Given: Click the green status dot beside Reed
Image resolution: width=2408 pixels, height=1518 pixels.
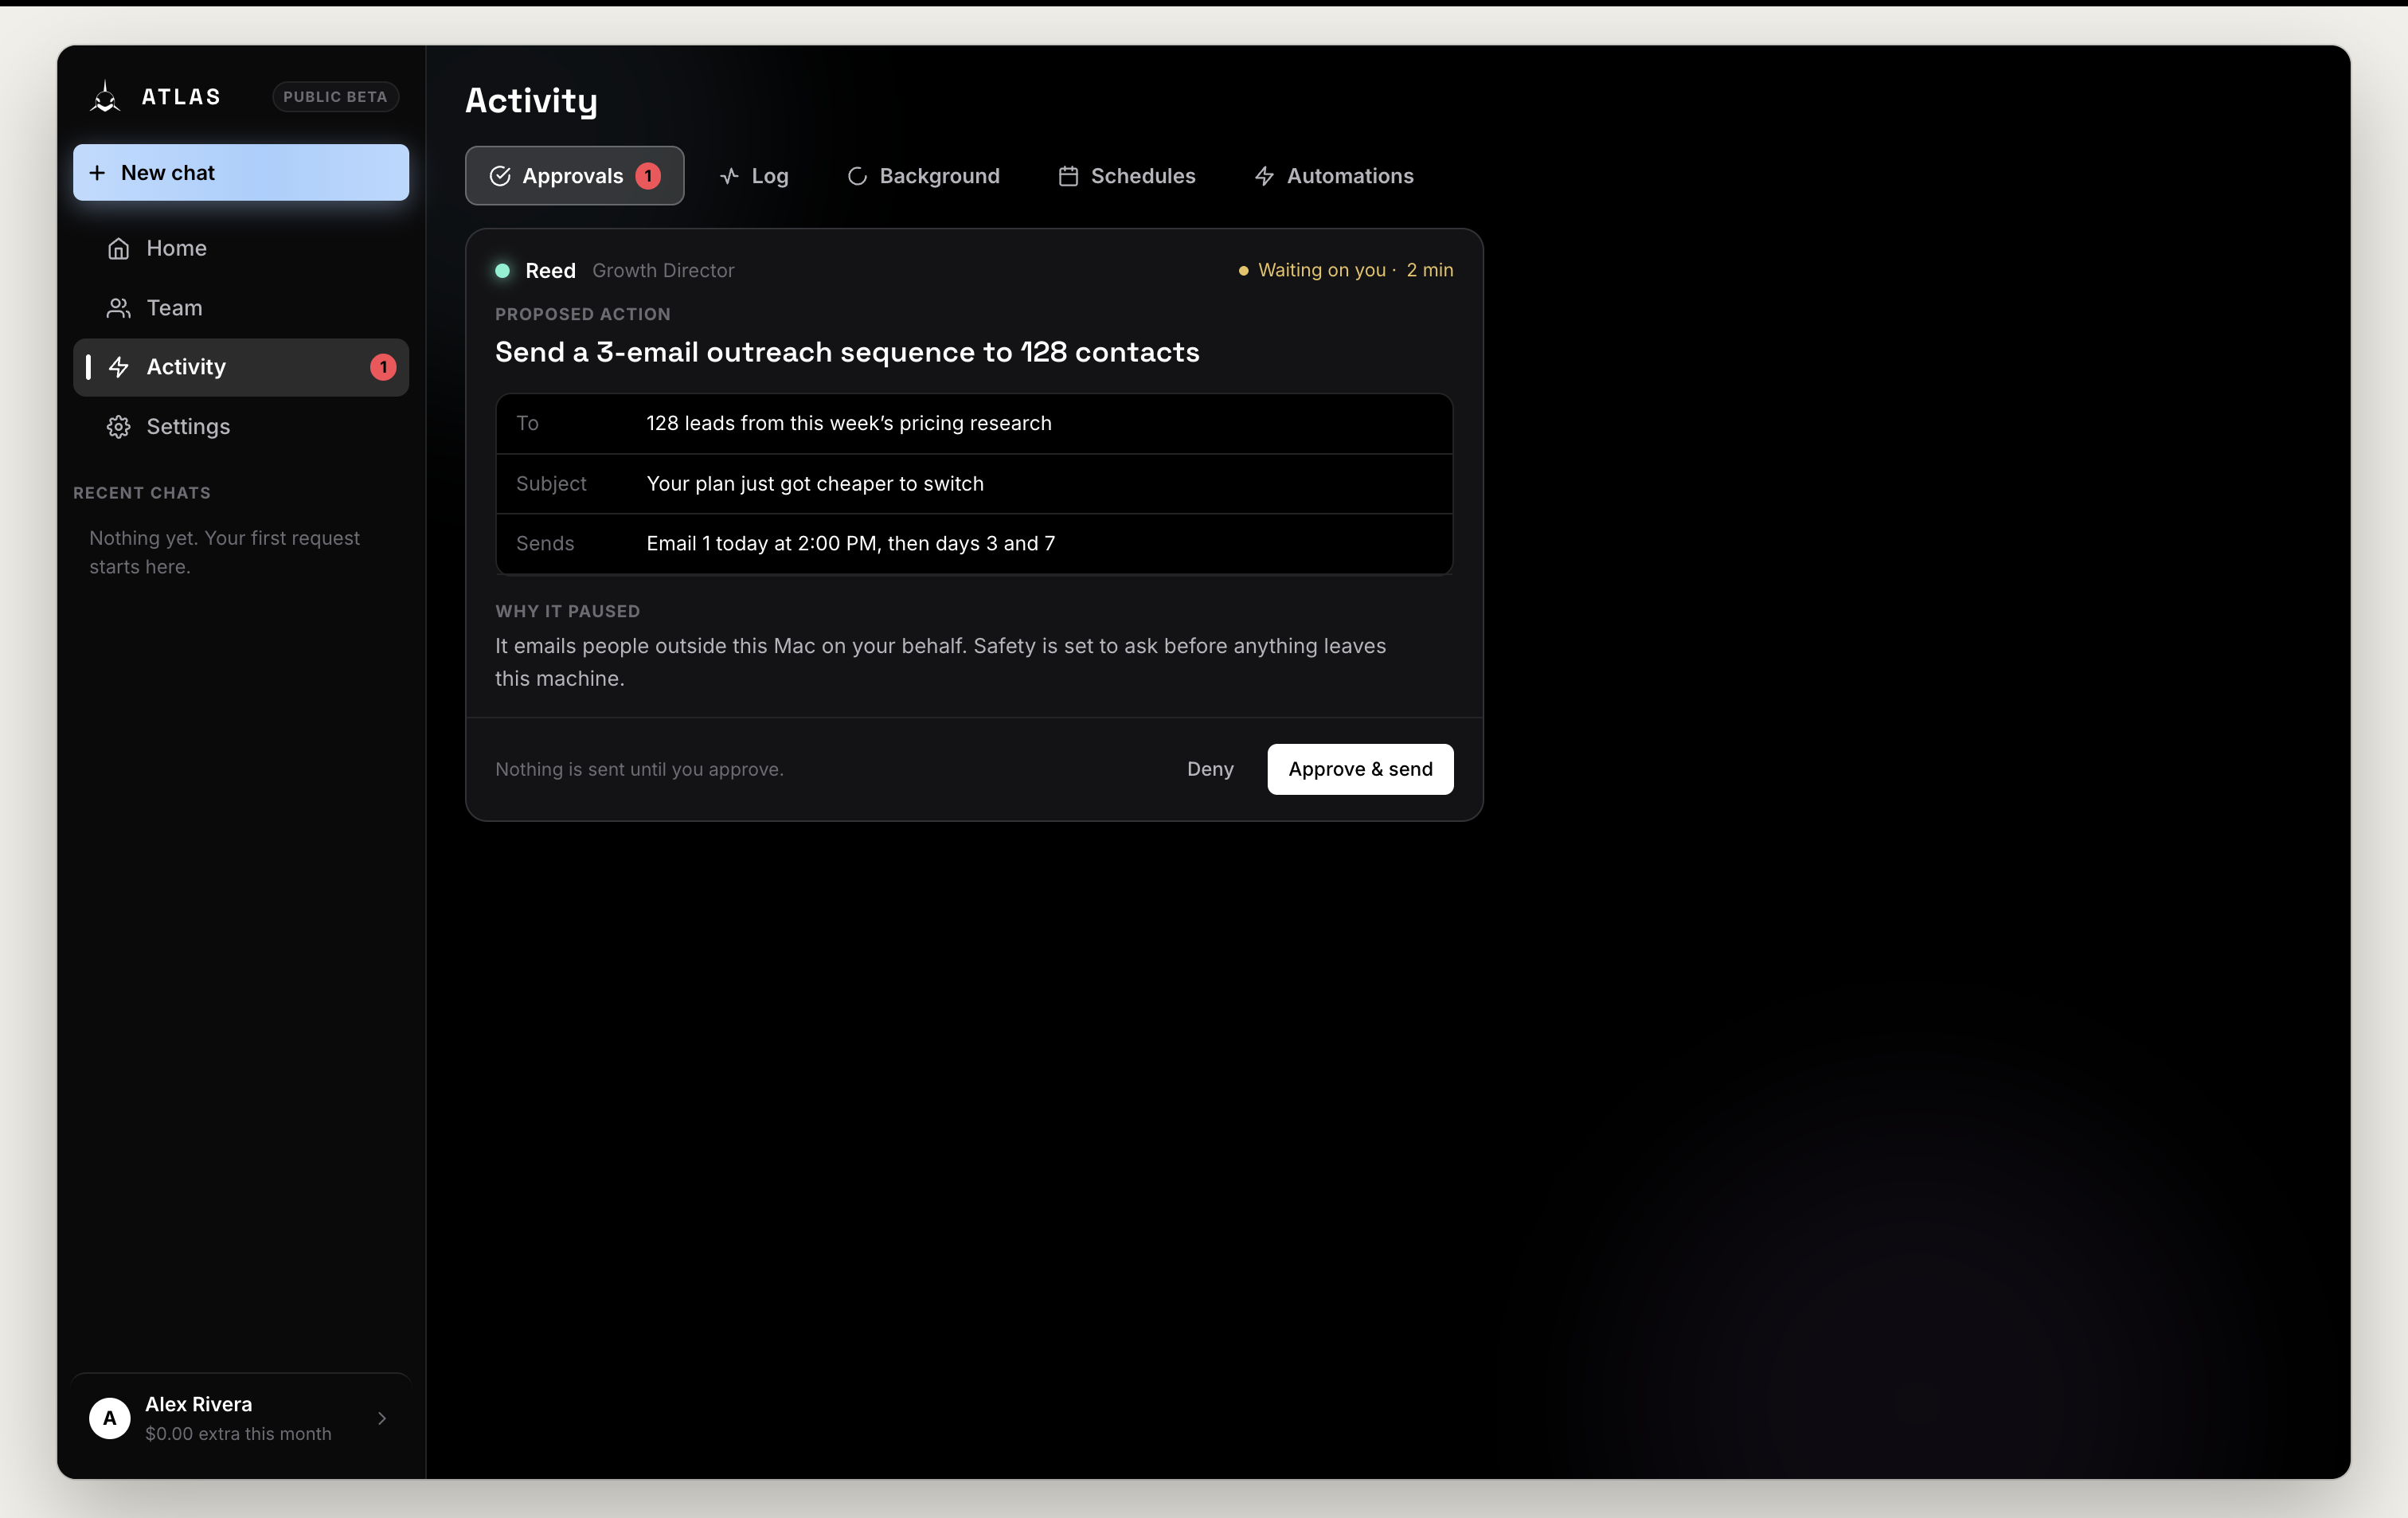Looking at the screenshot, I should click(503, 270).
